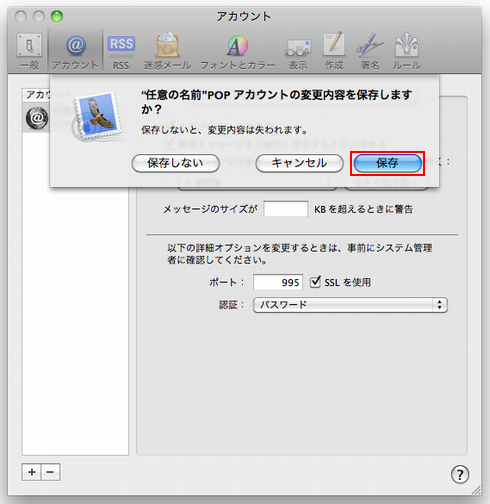Click the green zoom window button
Image resolution: width=490 pixels, height=504 pixels.
57,16
